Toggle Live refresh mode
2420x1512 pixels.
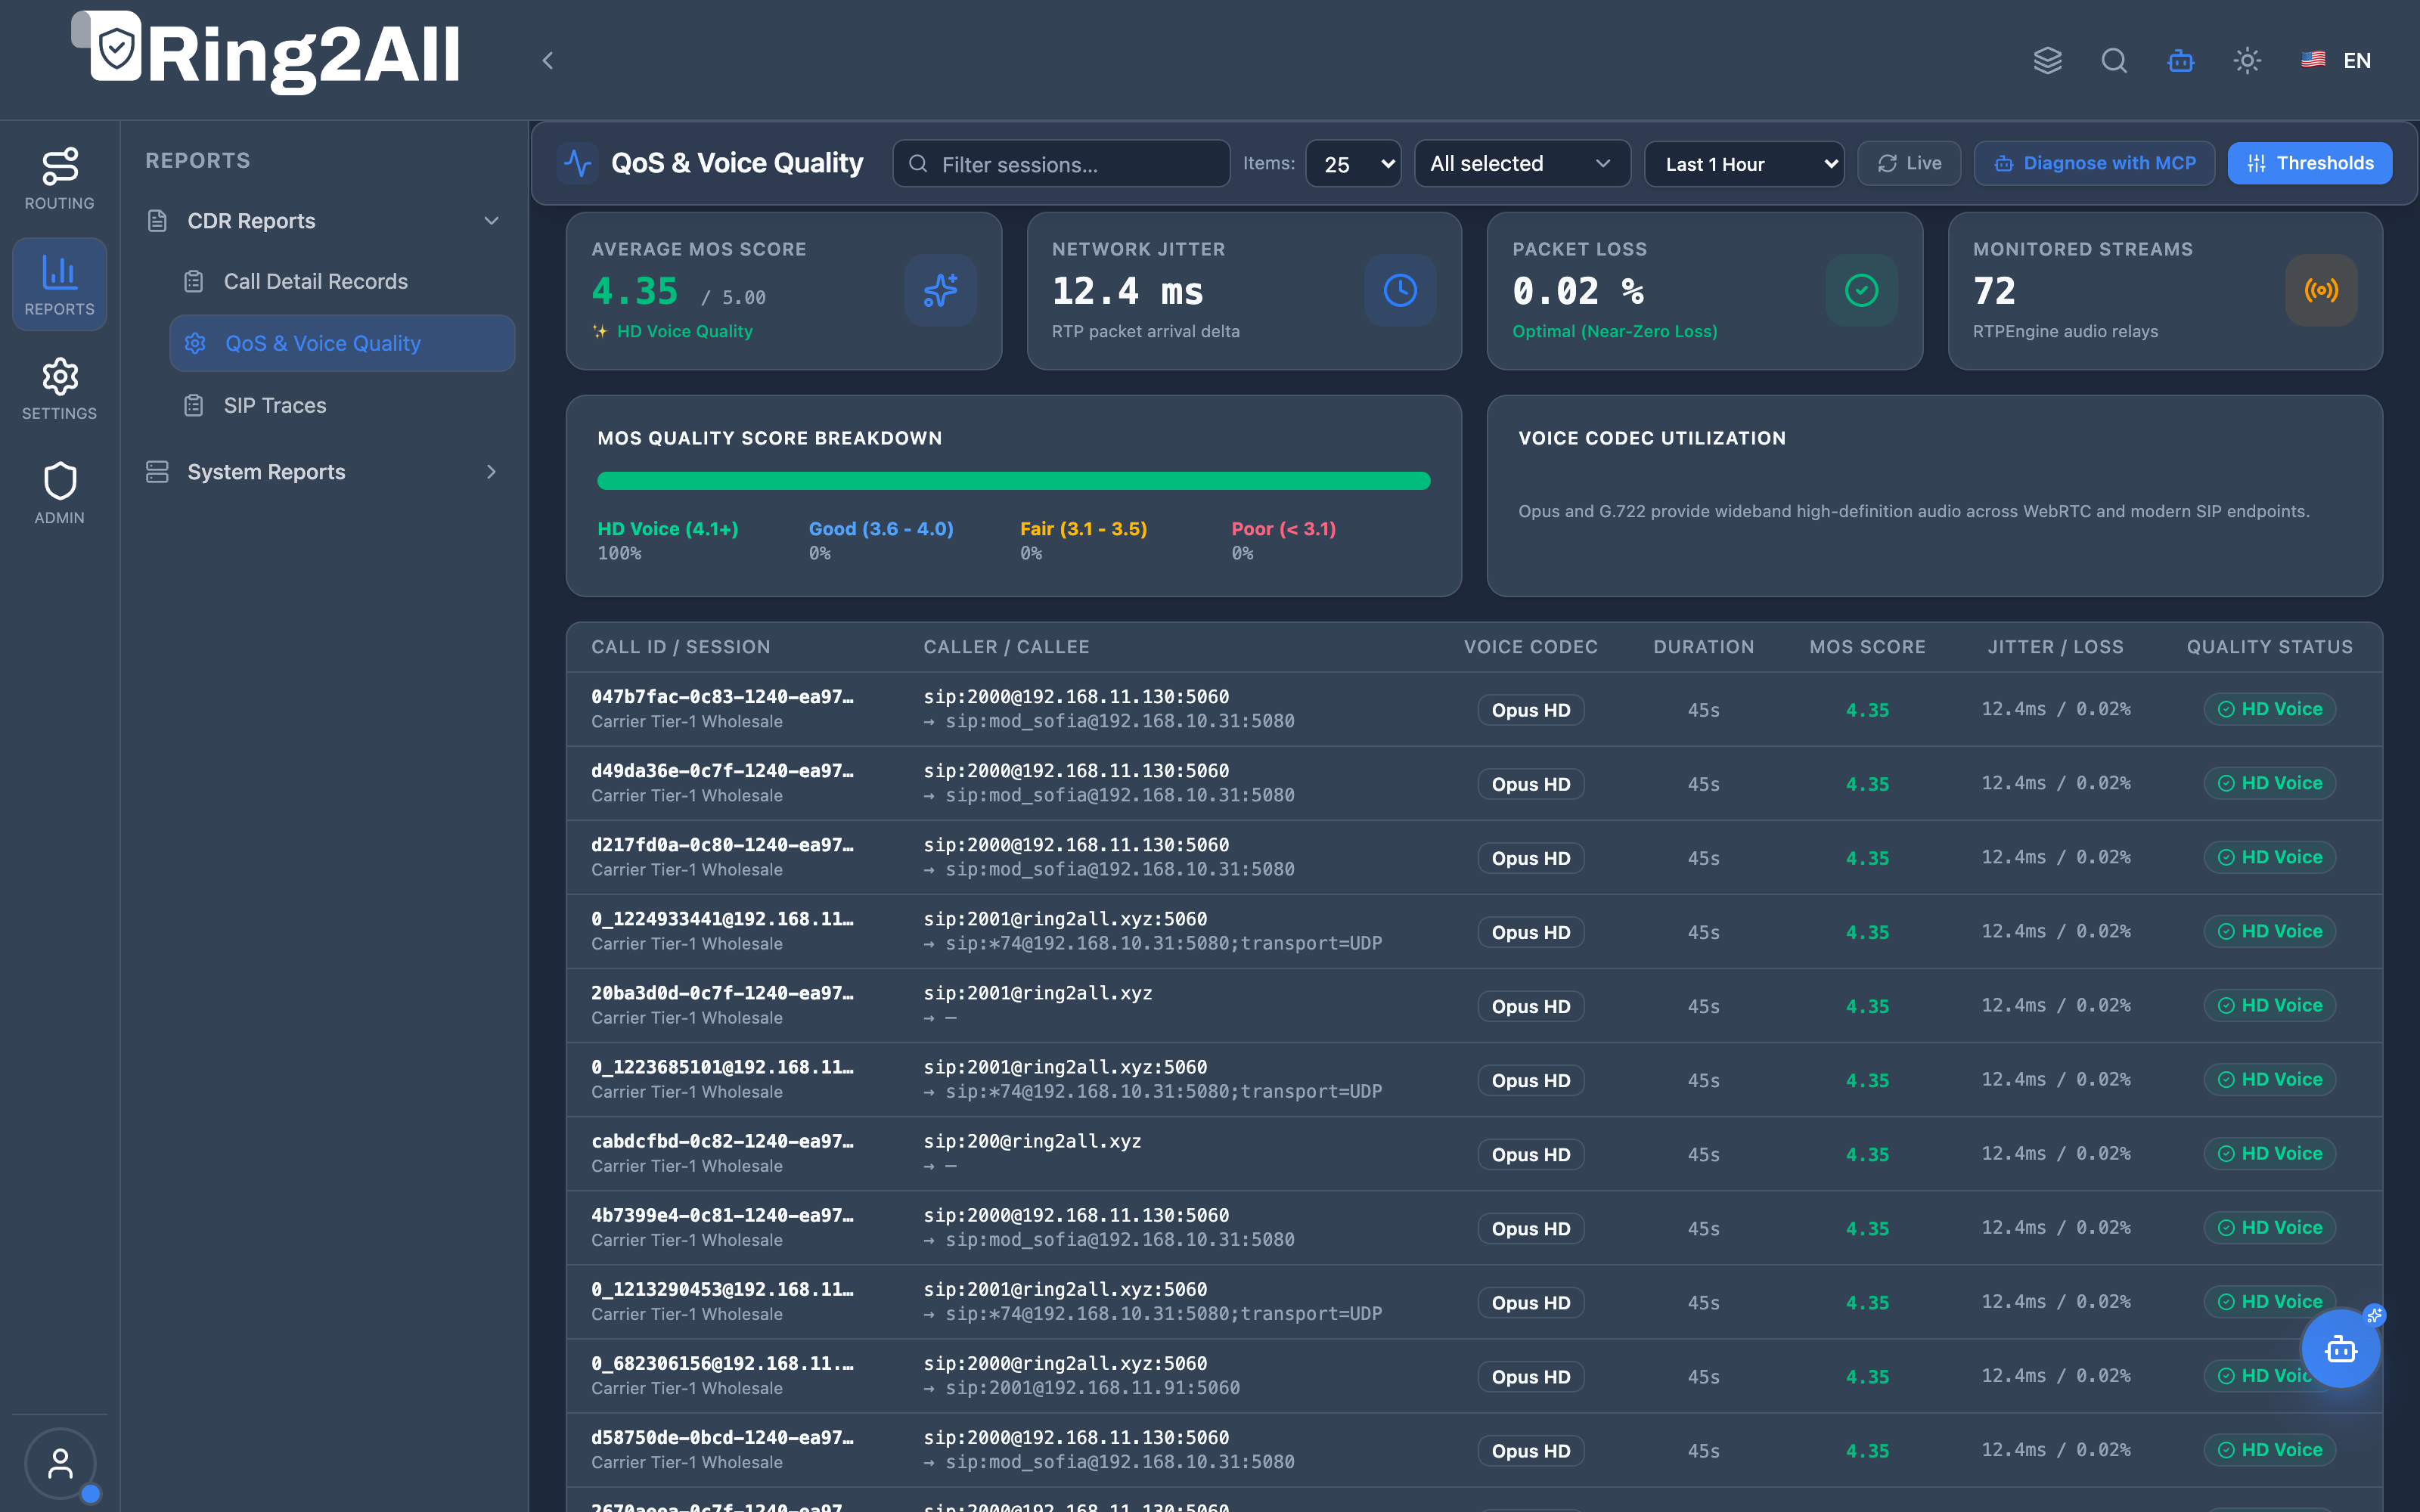[1909, 163]
